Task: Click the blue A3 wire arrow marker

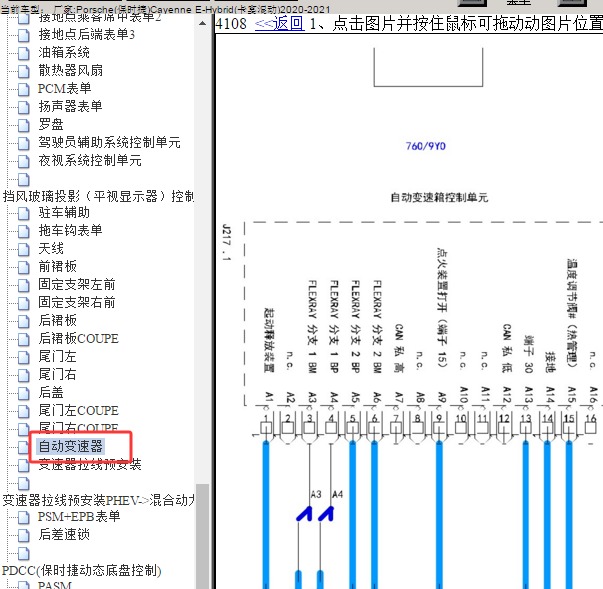Action: (x=305, y=514)
